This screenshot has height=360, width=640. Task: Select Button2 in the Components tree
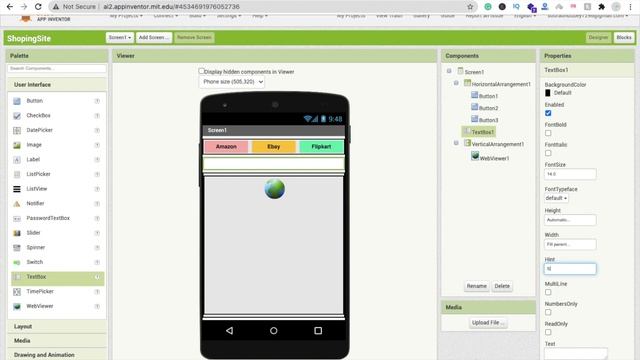pyautogui.click(x=484, y=108)
